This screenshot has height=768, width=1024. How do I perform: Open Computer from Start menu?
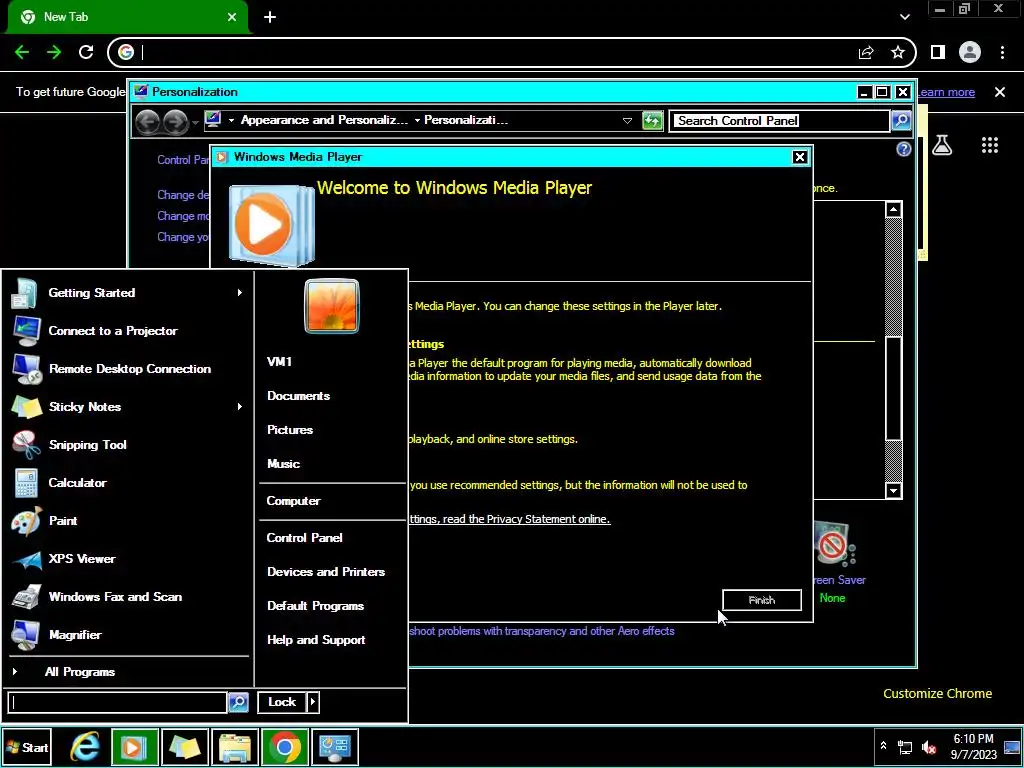click(x=293, y=501)
